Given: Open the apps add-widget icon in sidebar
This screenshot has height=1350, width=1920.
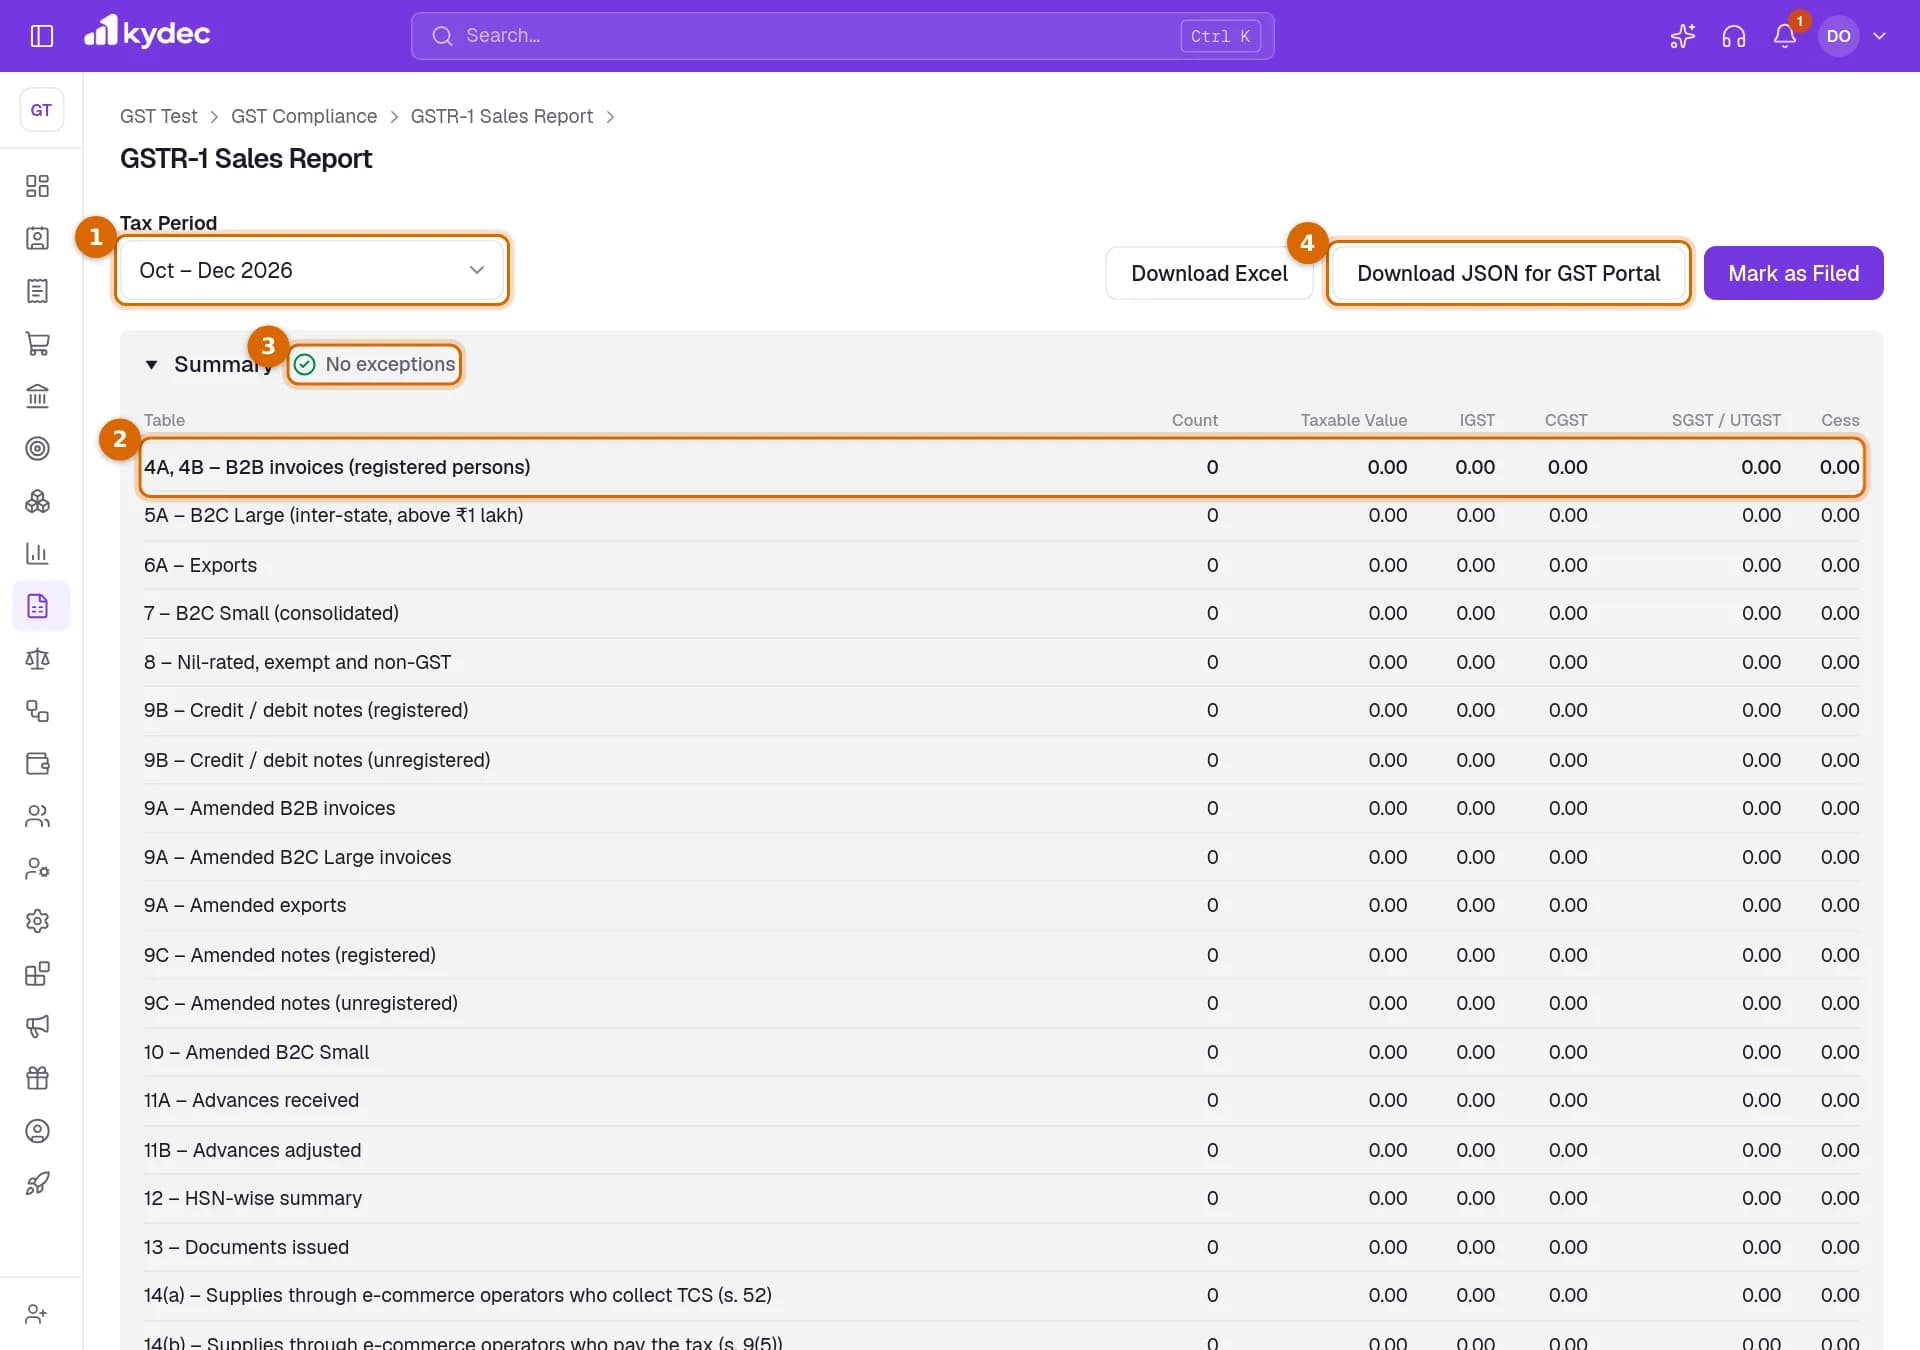Looking at the screenshot, I should [x=37, y=973].
